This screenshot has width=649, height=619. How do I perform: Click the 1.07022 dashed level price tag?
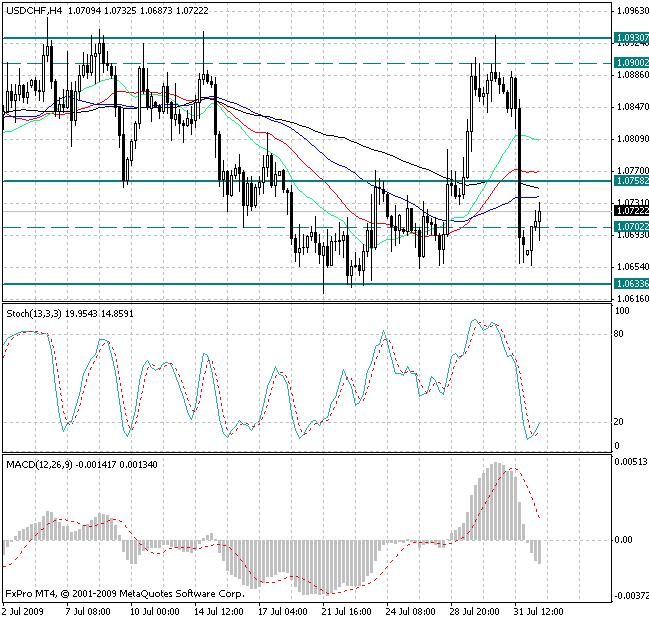(x=629, y=227)
